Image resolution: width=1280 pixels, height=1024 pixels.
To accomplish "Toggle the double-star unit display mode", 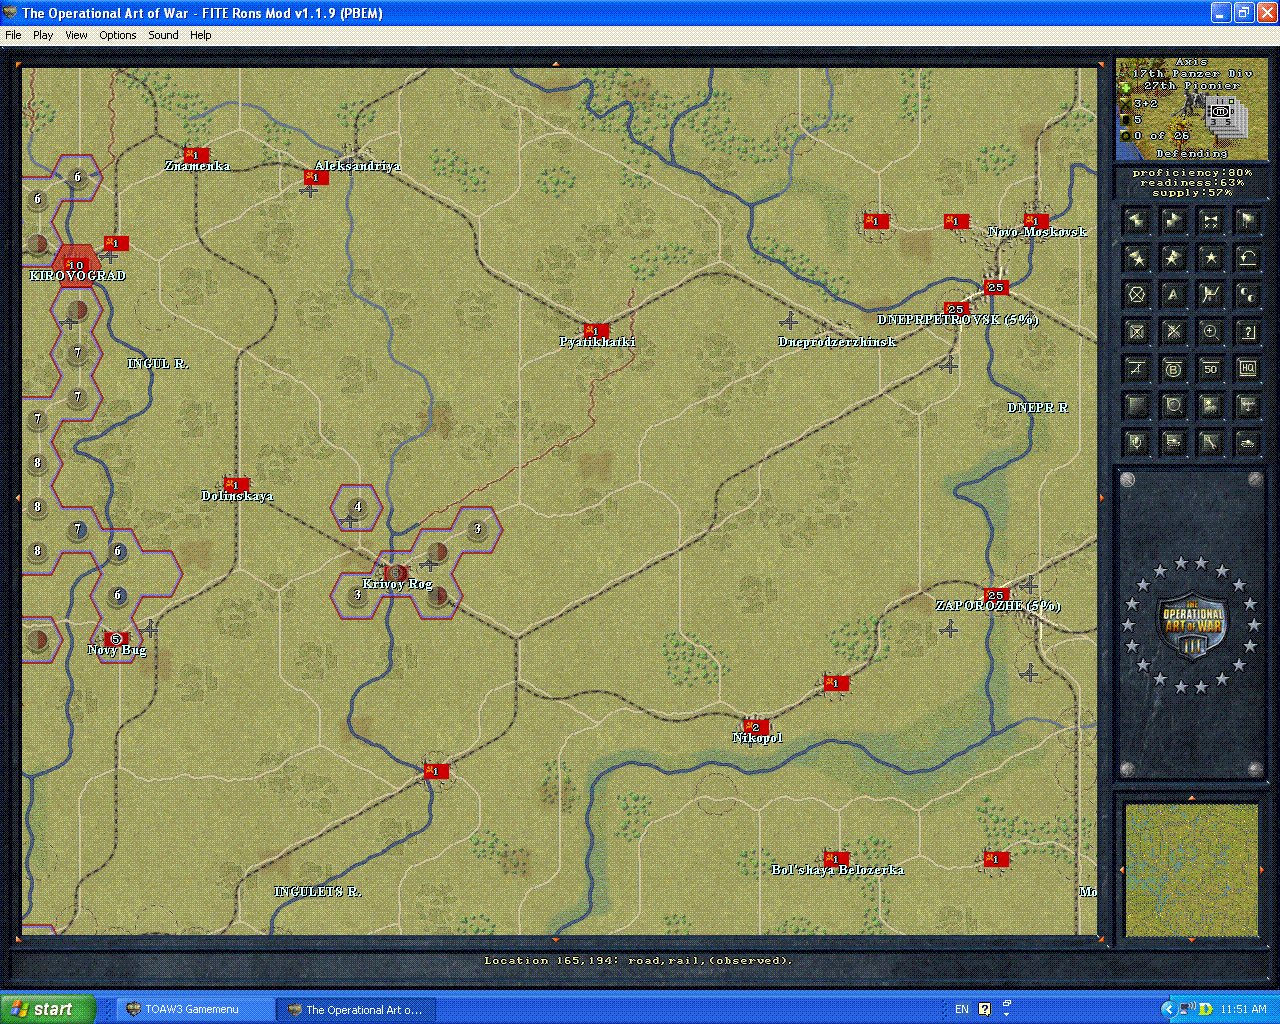I will tap(1173, 257).
